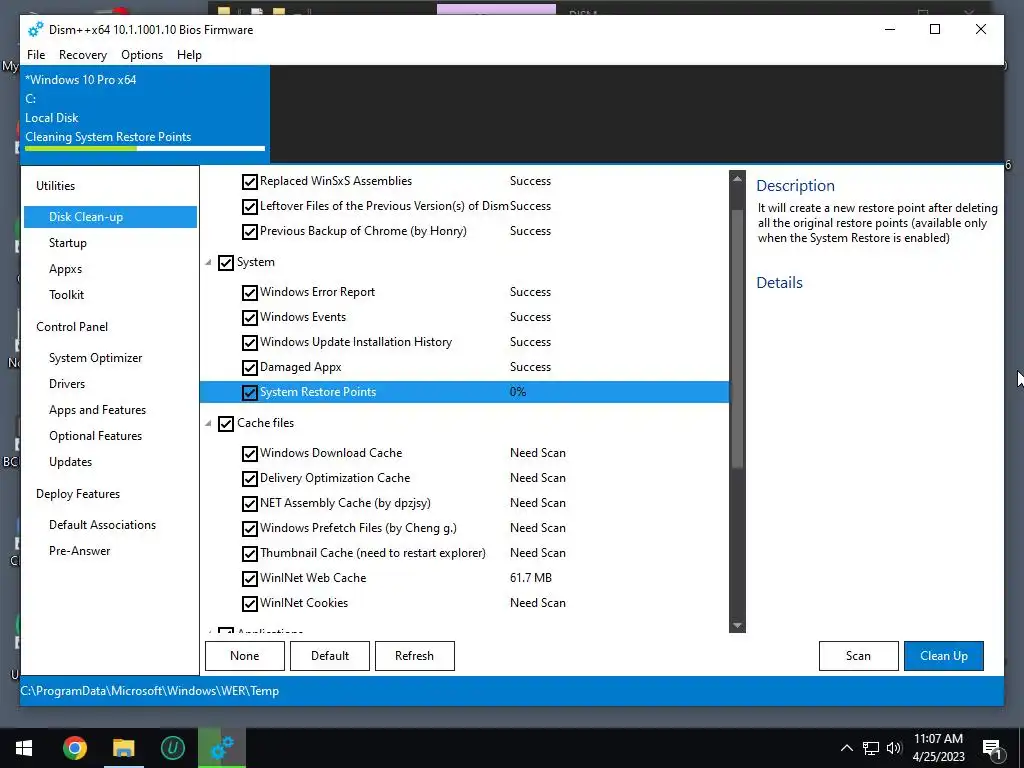Open the File menu

pyautogui.click(x=36, y=55)
